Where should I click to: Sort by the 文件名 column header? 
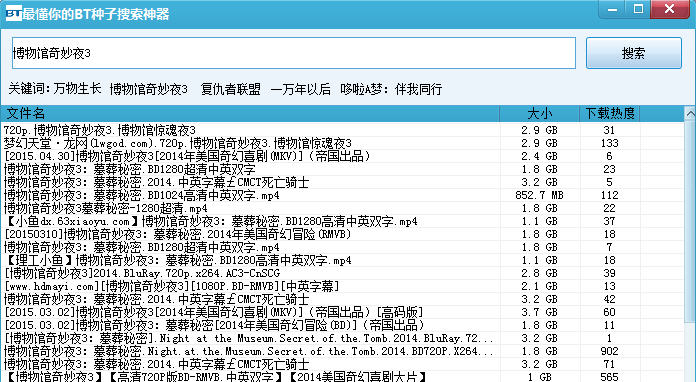[250, 114]
